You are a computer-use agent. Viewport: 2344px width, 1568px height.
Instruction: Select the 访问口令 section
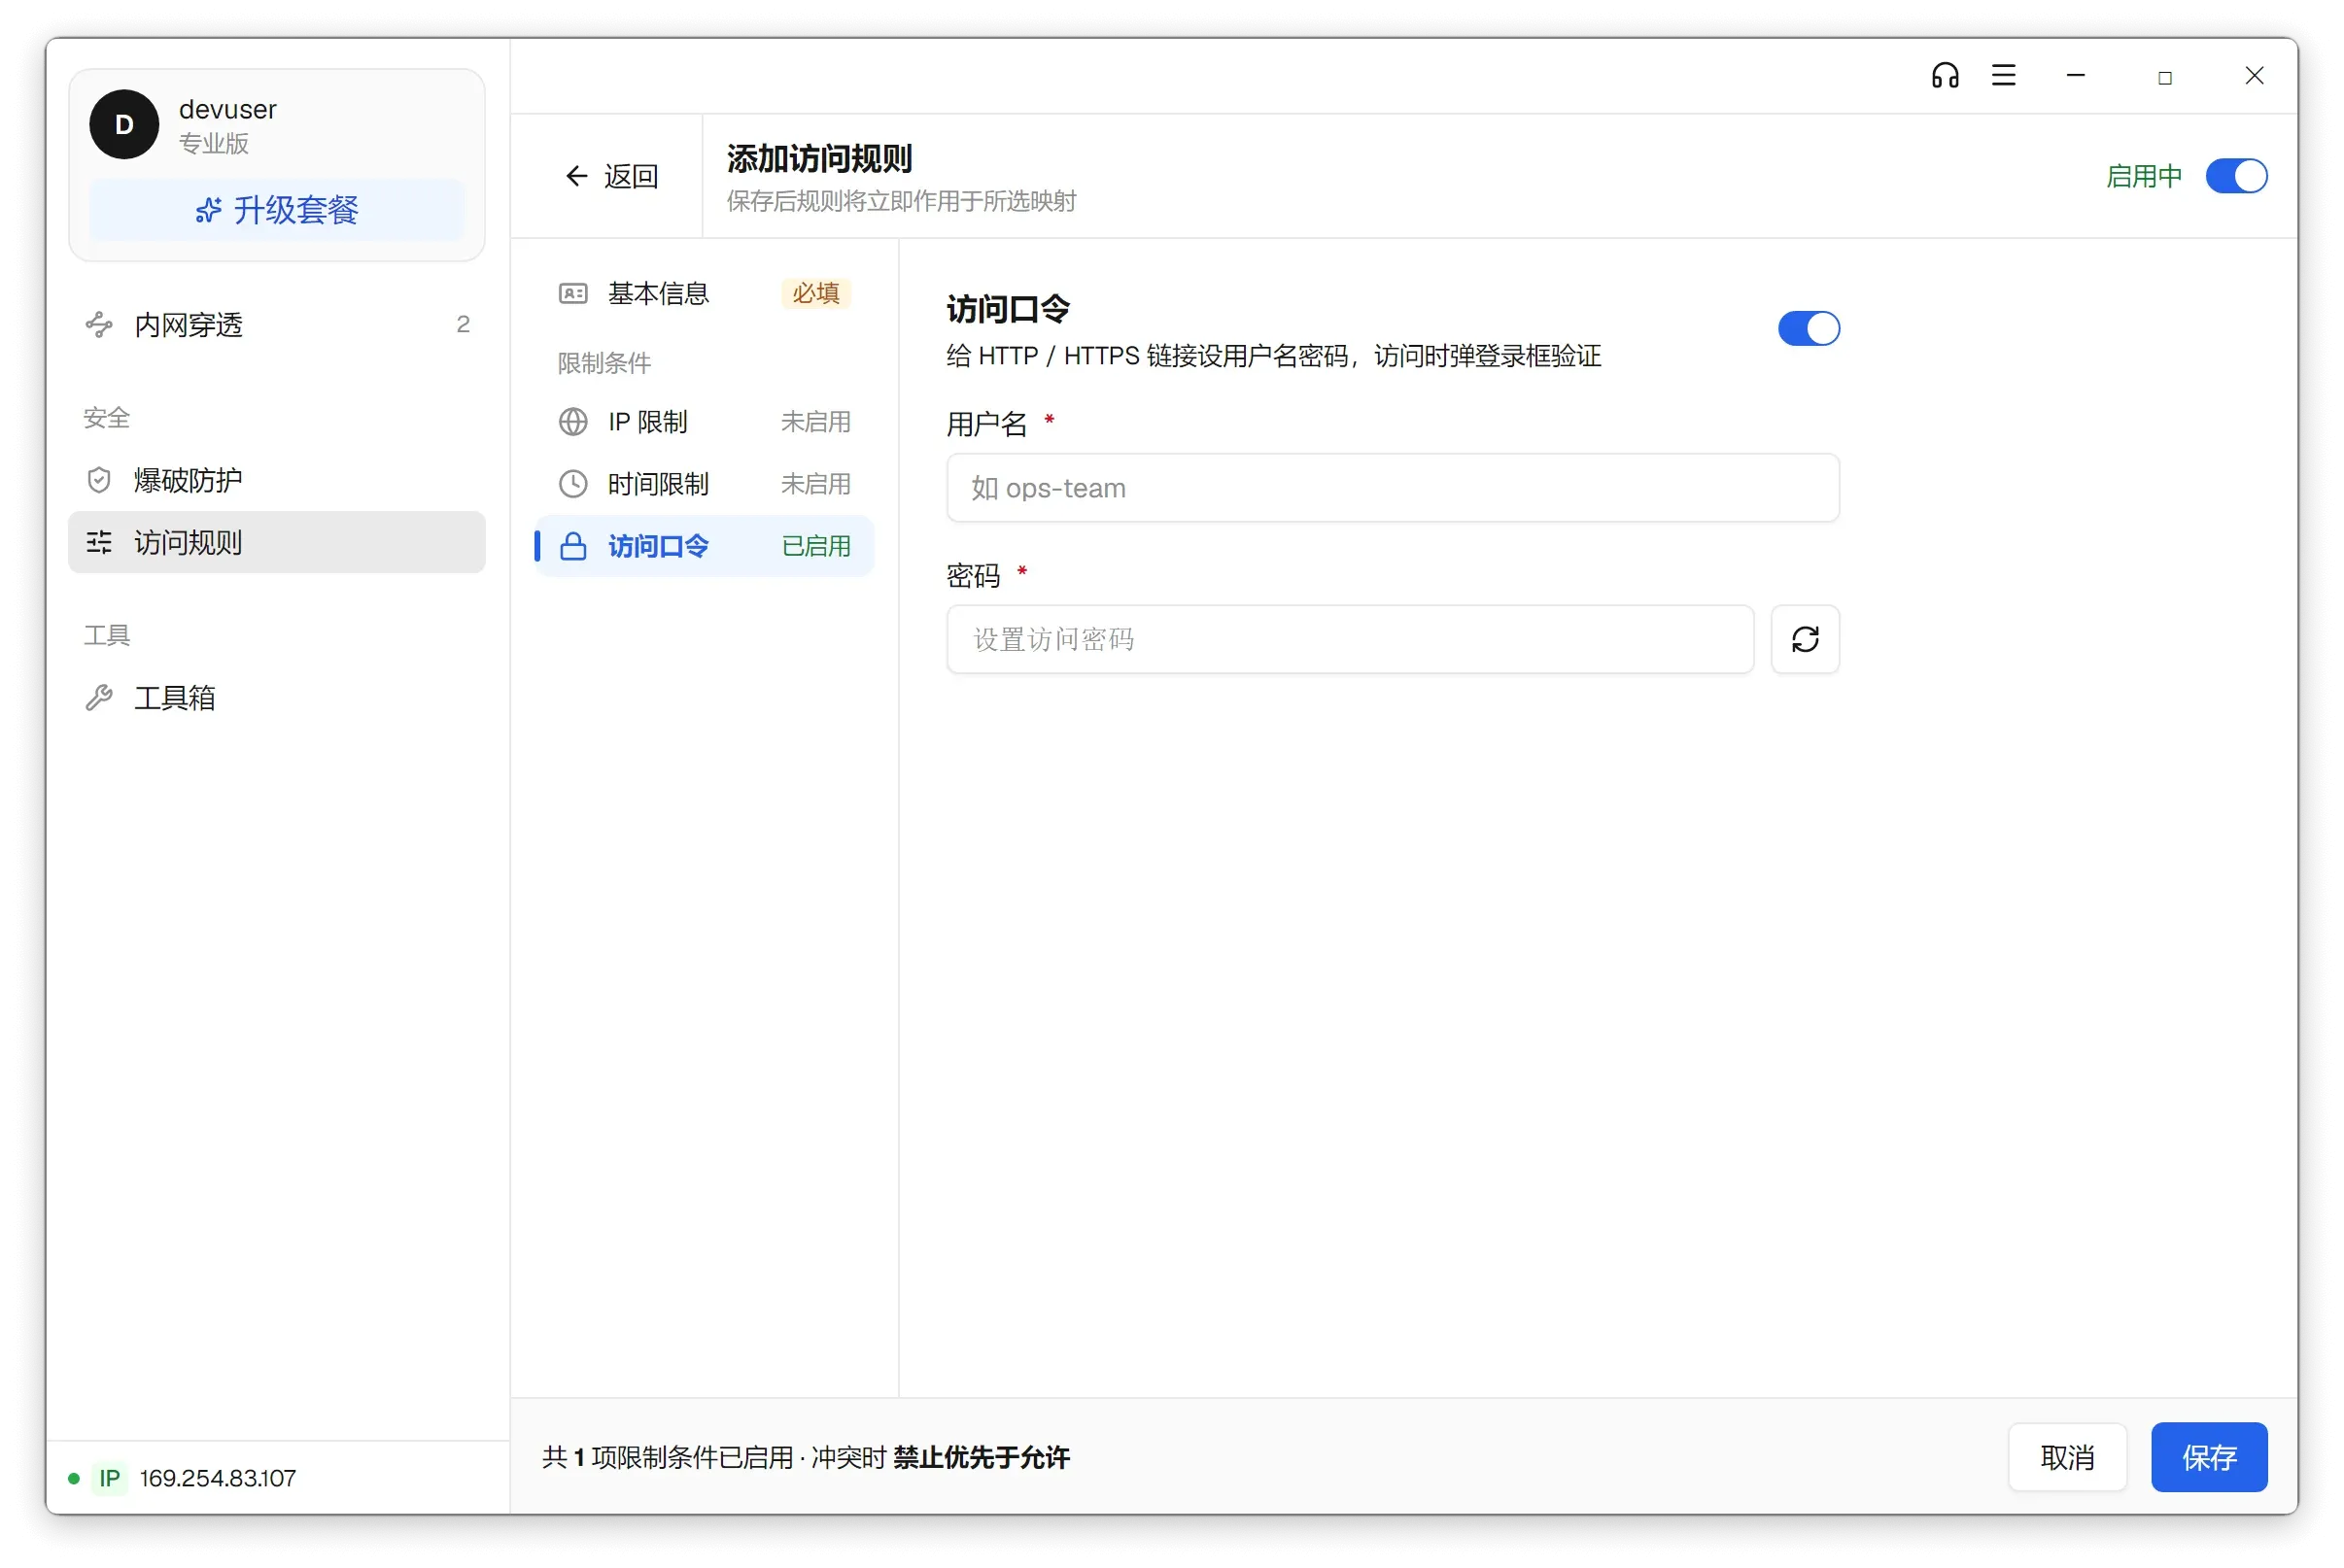(x=704, y=546)
